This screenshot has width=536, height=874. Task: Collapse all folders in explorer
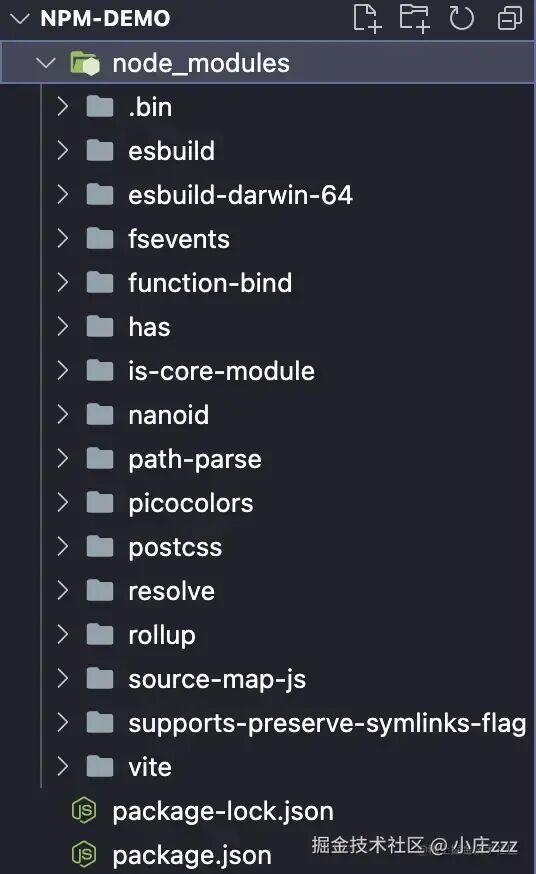[x=509, y=18]
